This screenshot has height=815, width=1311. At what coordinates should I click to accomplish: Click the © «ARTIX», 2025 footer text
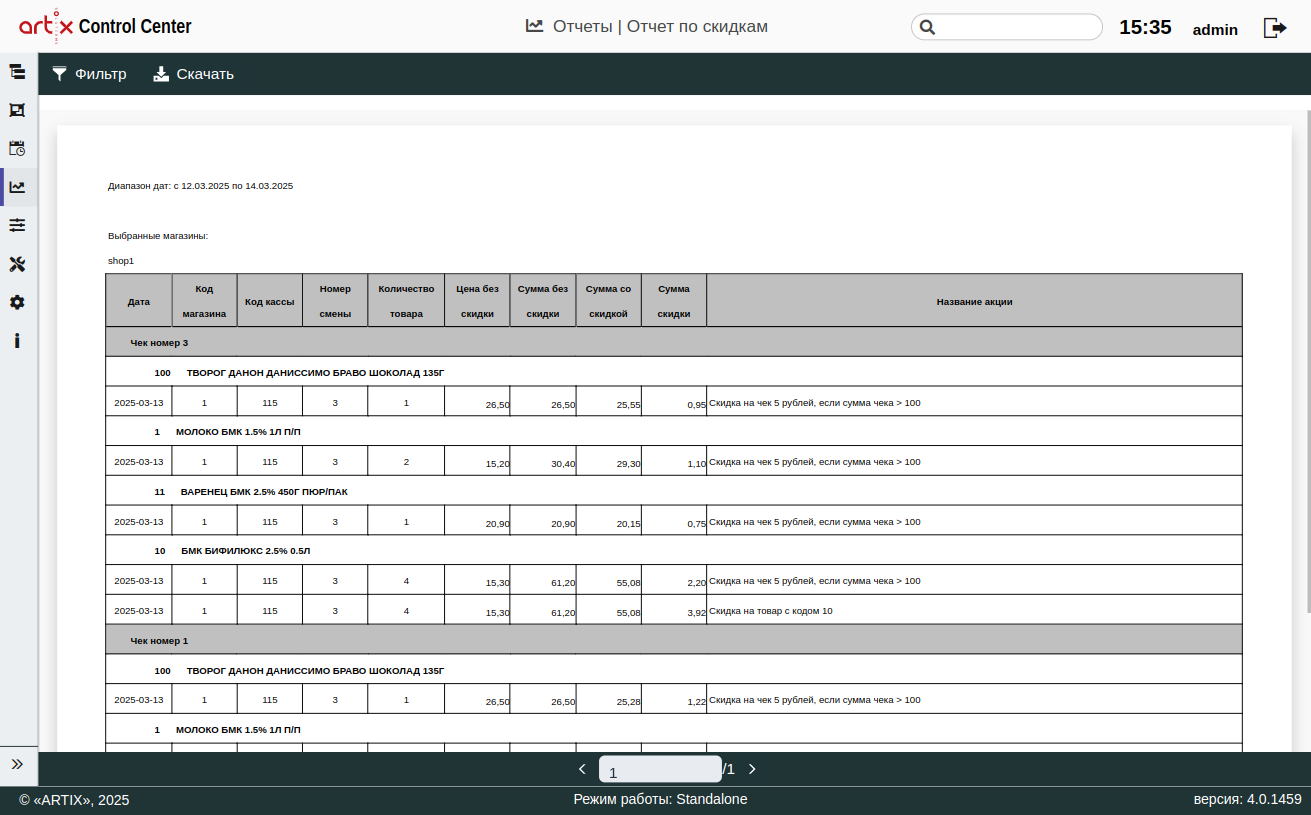point(74,800)
